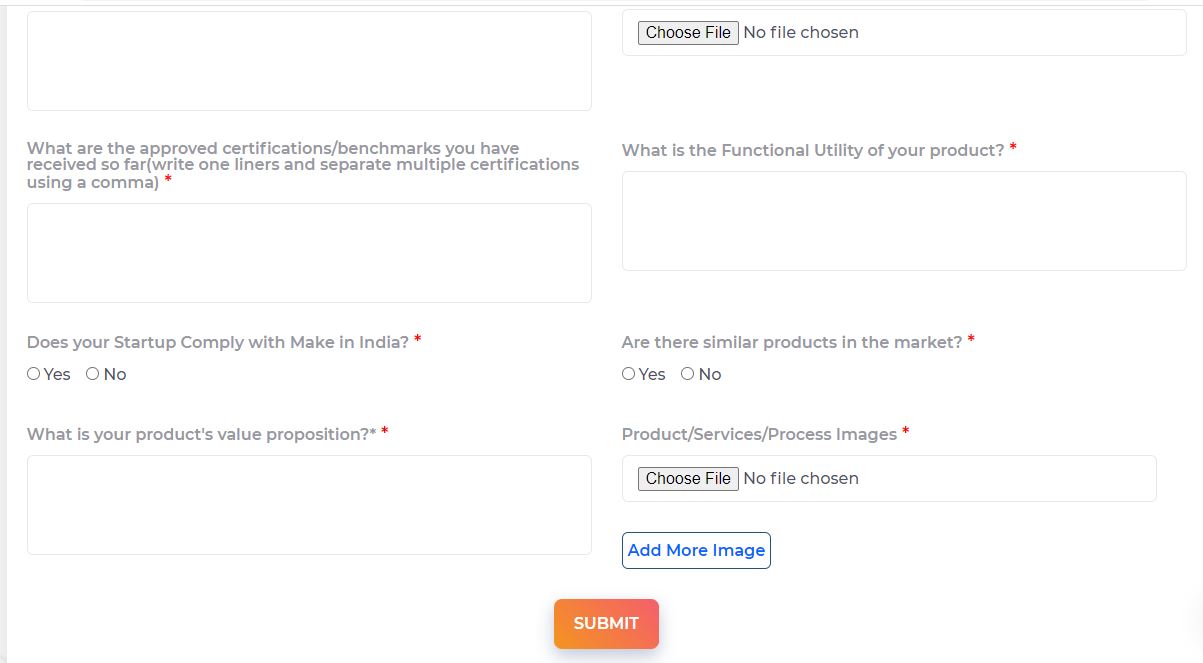Focus the Functional Utility text area

pos(904,221)
